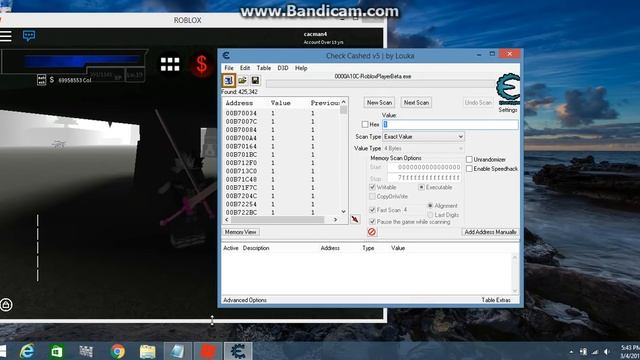Select the Executable option
Image resolution: width=640 pixels, height=360 pixels.
pos(422,187)
